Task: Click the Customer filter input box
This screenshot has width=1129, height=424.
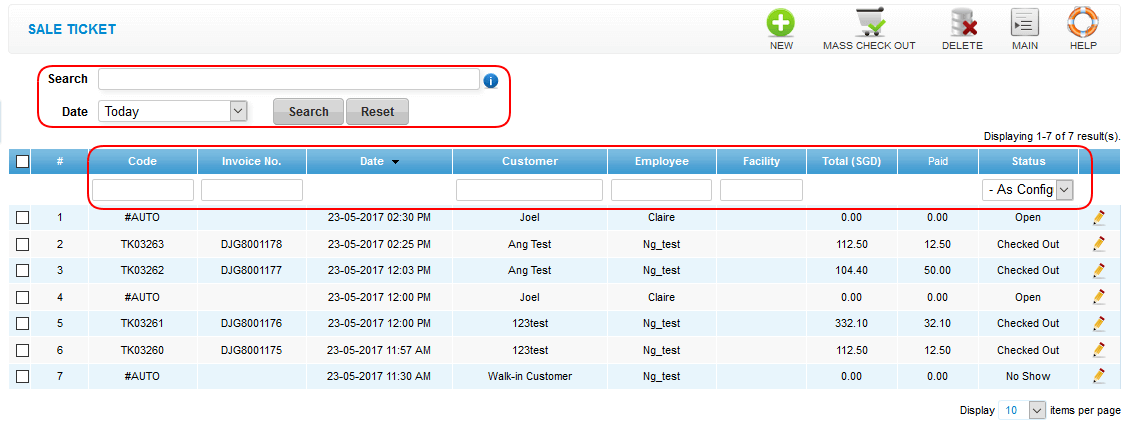Action: click(529, 190)
